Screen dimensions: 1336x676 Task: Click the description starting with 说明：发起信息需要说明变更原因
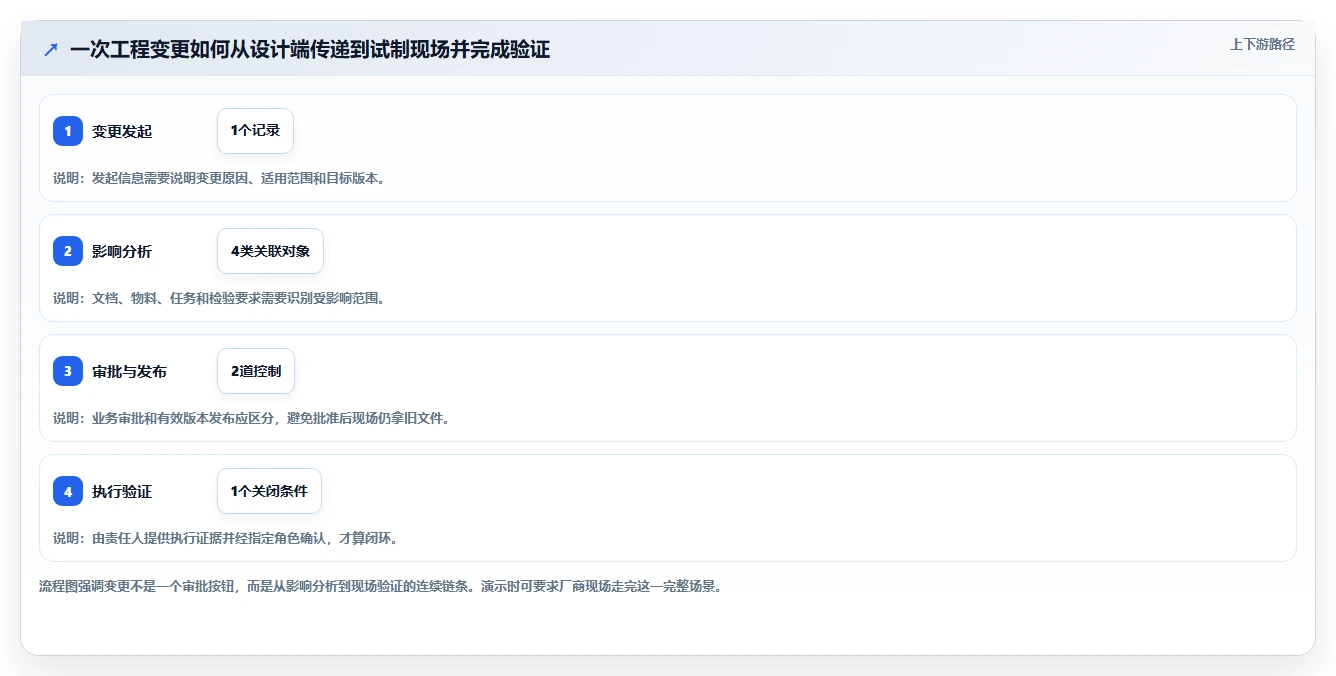219,178
